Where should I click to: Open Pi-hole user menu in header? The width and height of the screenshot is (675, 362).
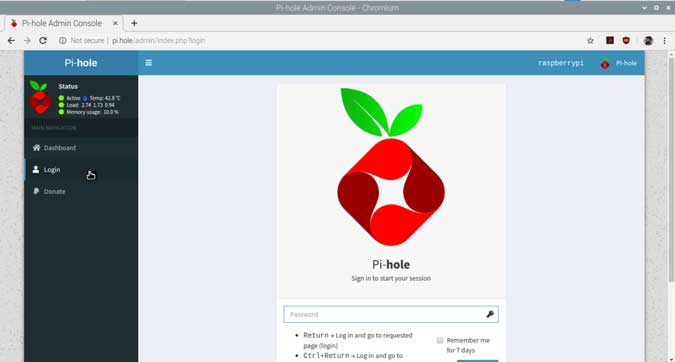pos(618,63)
